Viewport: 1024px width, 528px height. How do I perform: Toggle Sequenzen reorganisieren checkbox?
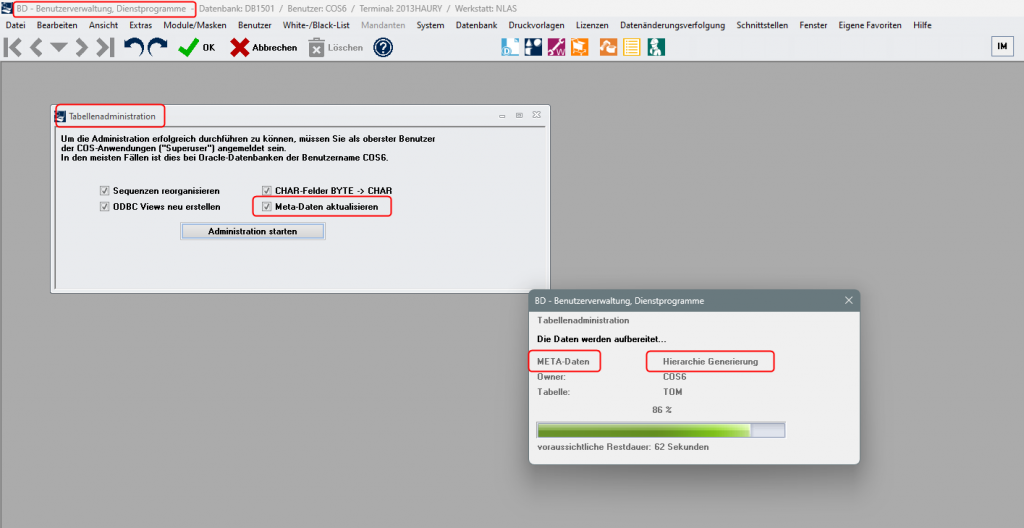(104, 190)
